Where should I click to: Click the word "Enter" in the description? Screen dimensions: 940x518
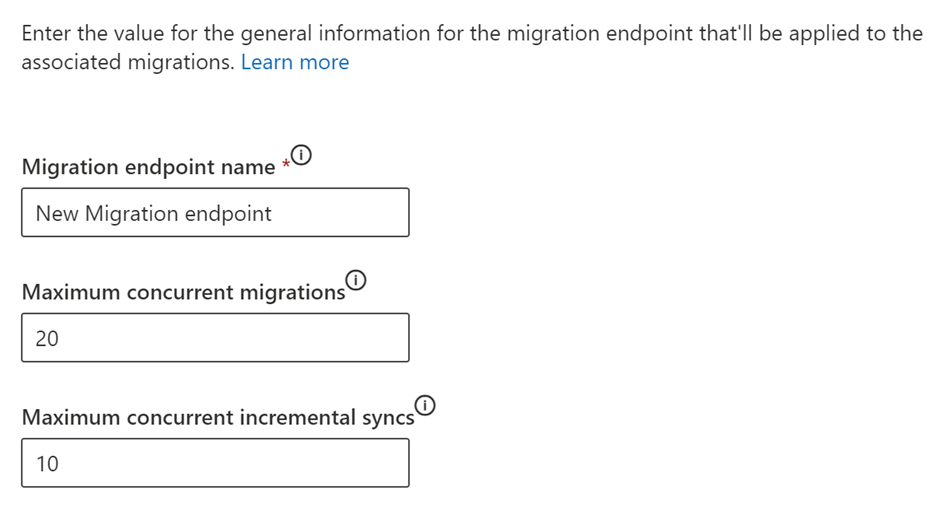tap(48, 33)
